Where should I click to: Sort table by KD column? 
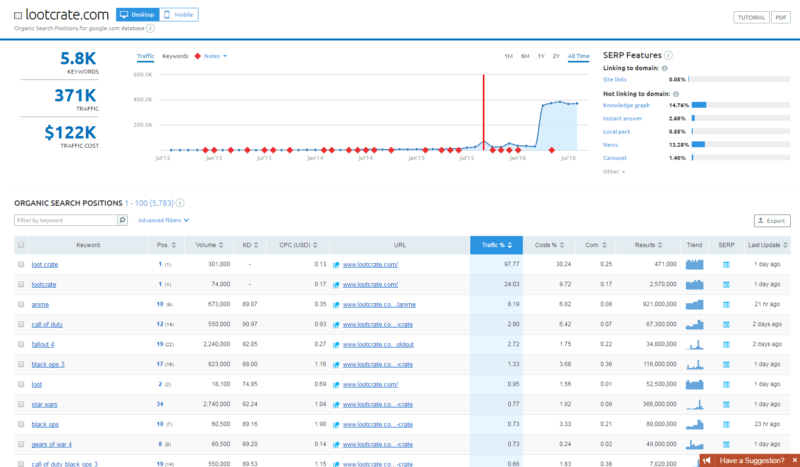tap(250, 245)
